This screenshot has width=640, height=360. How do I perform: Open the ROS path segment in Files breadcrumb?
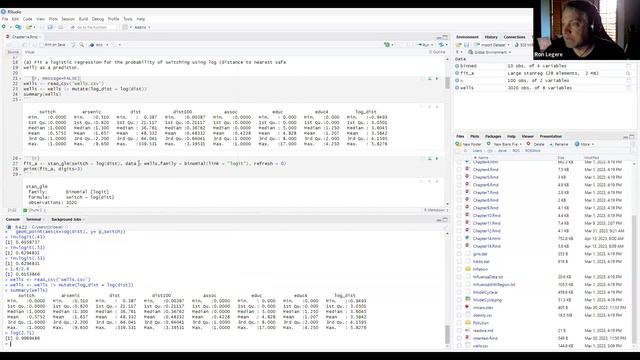coord(516,151)
